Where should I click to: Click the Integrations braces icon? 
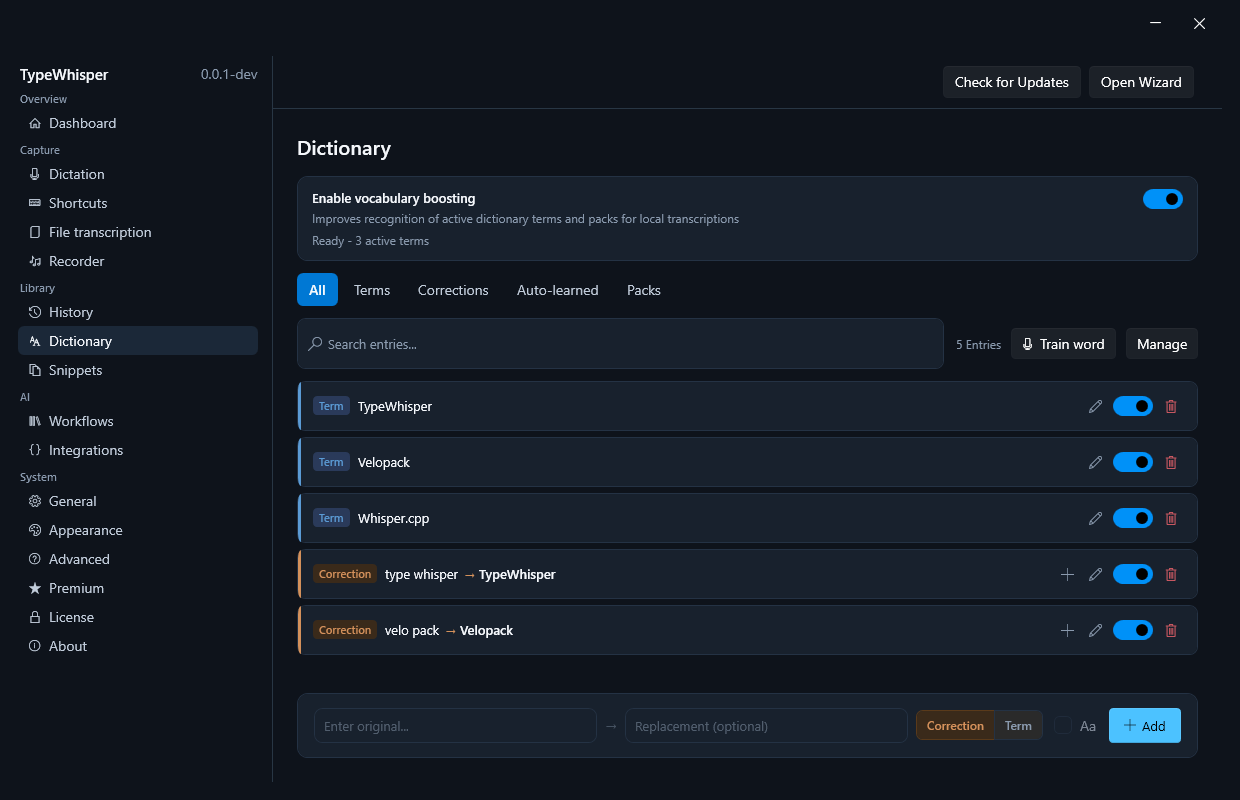[35, 450]
